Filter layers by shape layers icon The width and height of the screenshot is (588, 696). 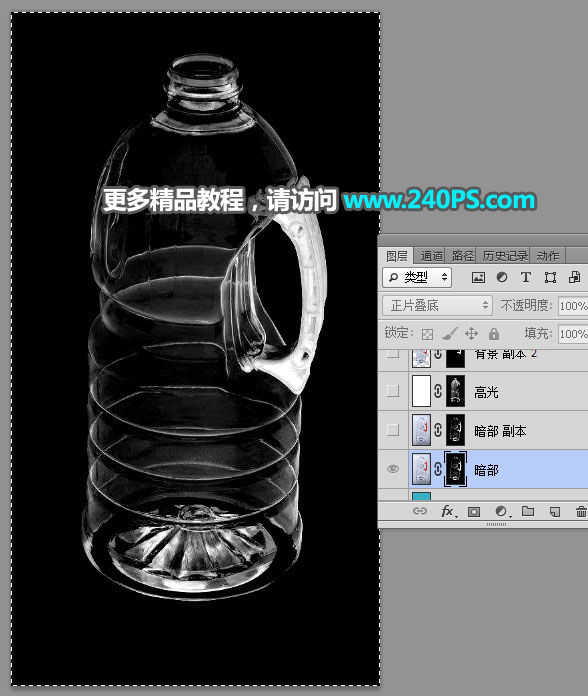point(550,277)
